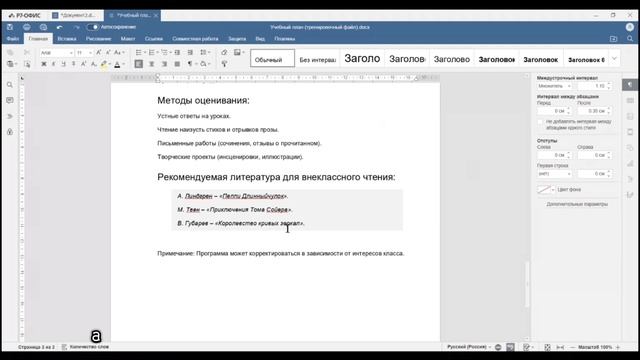The width and height of the screenshot is (640, 360).
Task: Toggle Underline formatting button
Action: [63, 64]
